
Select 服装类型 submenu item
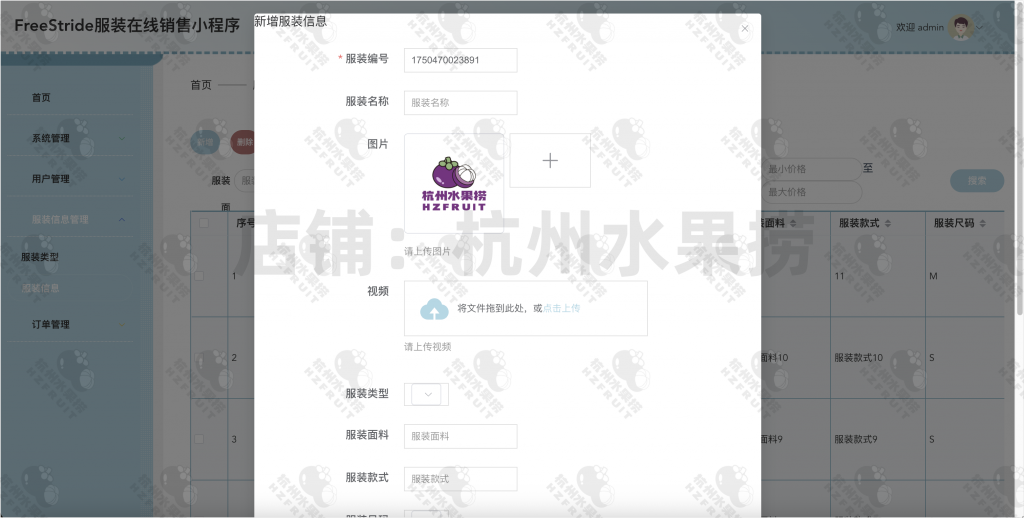pyautogui.click(x=40, y=257)
